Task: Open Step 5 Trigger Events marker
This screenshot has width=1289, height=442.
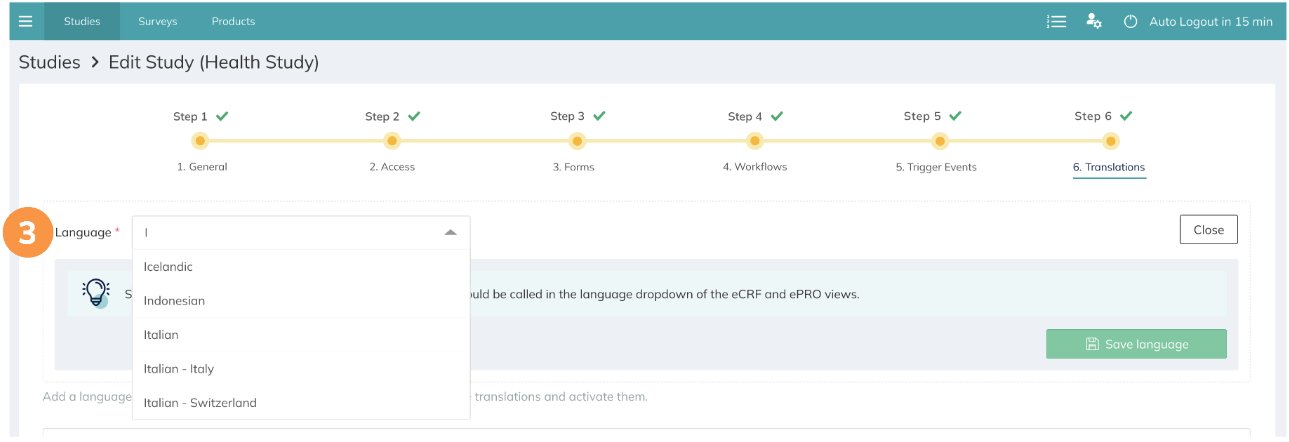Action: coord(940,141)
